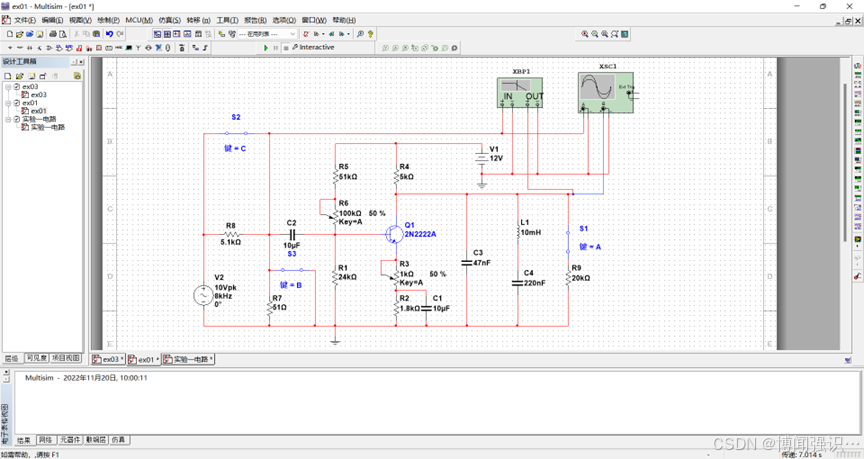The width and height of the screenshot is (864, 459).
Task: Select the multimeter instrument in right toolbar
Action: (857, 66)
